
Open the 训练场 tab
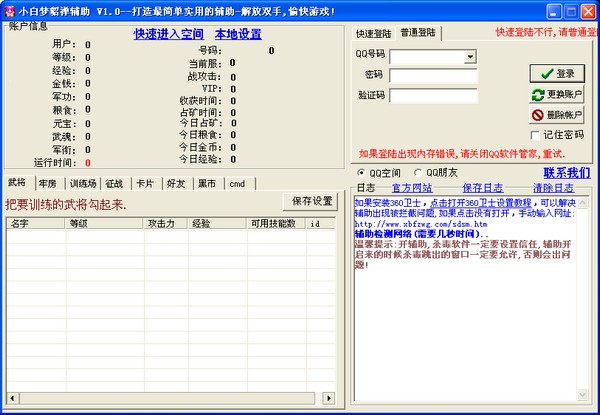tap(83, 184)
